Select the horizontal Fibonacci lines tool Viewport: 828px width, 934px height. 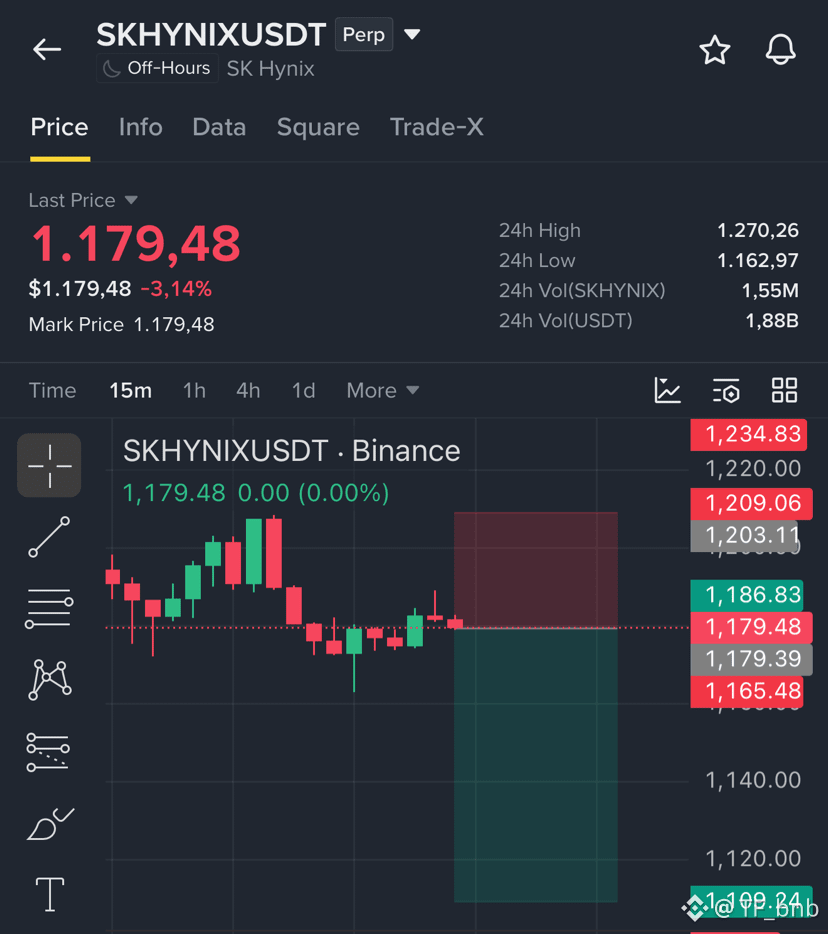tap(49, 608)
